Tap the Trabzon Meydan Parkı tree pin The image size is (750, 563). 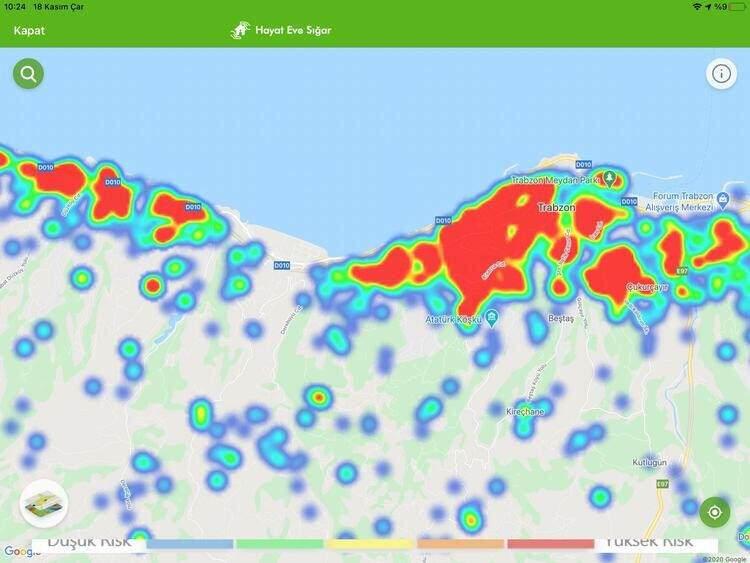click(x=608, y=180)
